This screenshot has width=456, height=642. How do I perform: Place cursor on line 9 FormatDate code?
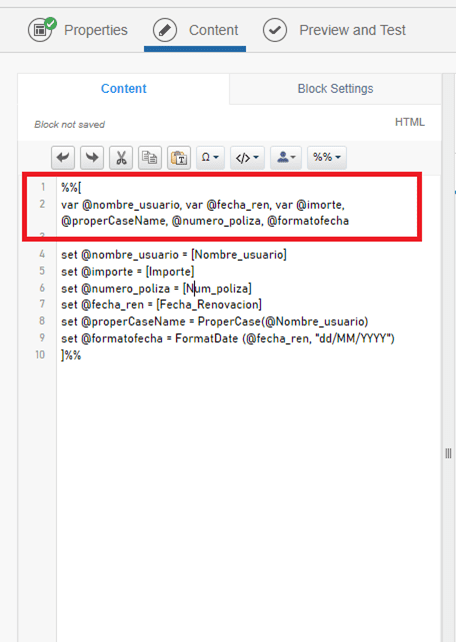[228, 339]
